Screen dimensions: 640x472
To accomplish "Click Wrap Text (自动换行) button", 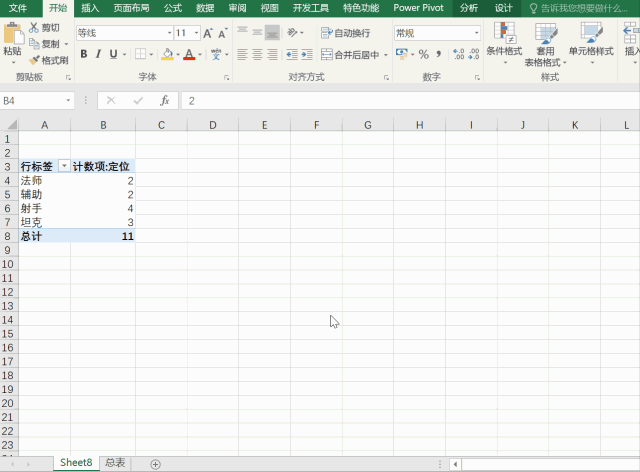I will point(344,33).
